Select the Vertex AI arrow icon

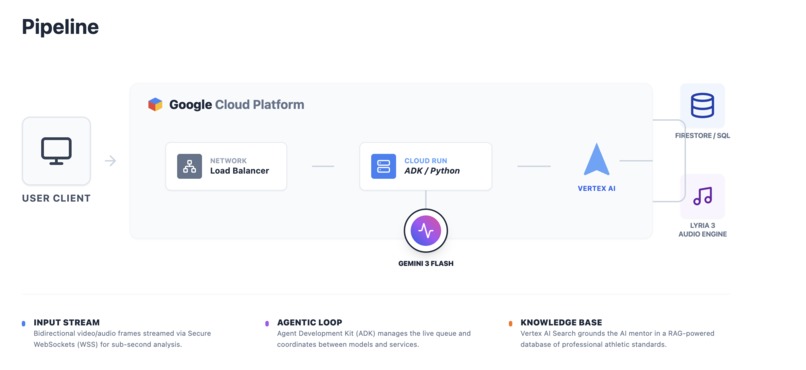tap(596, 159)
